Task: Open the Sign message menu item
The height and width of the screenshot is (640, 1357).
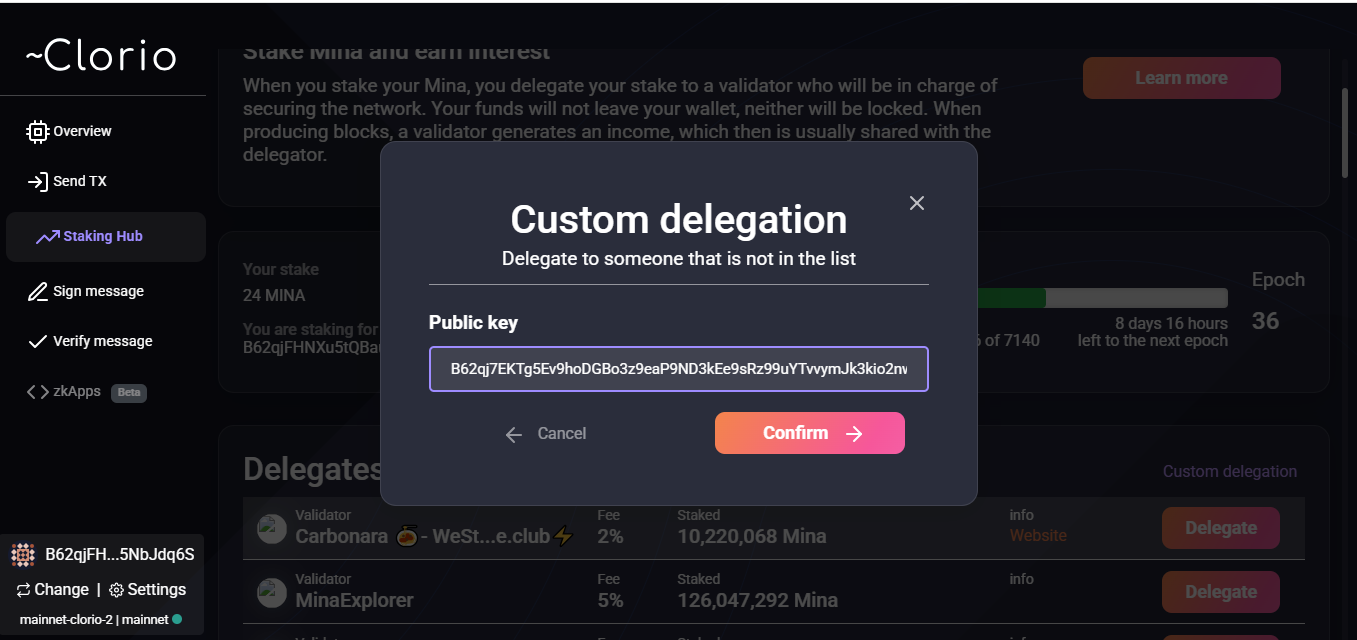Action: pos(96,291)
